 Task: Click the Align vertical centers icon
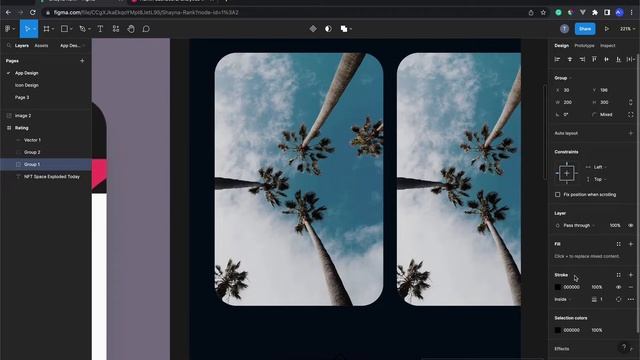[607, 60]
